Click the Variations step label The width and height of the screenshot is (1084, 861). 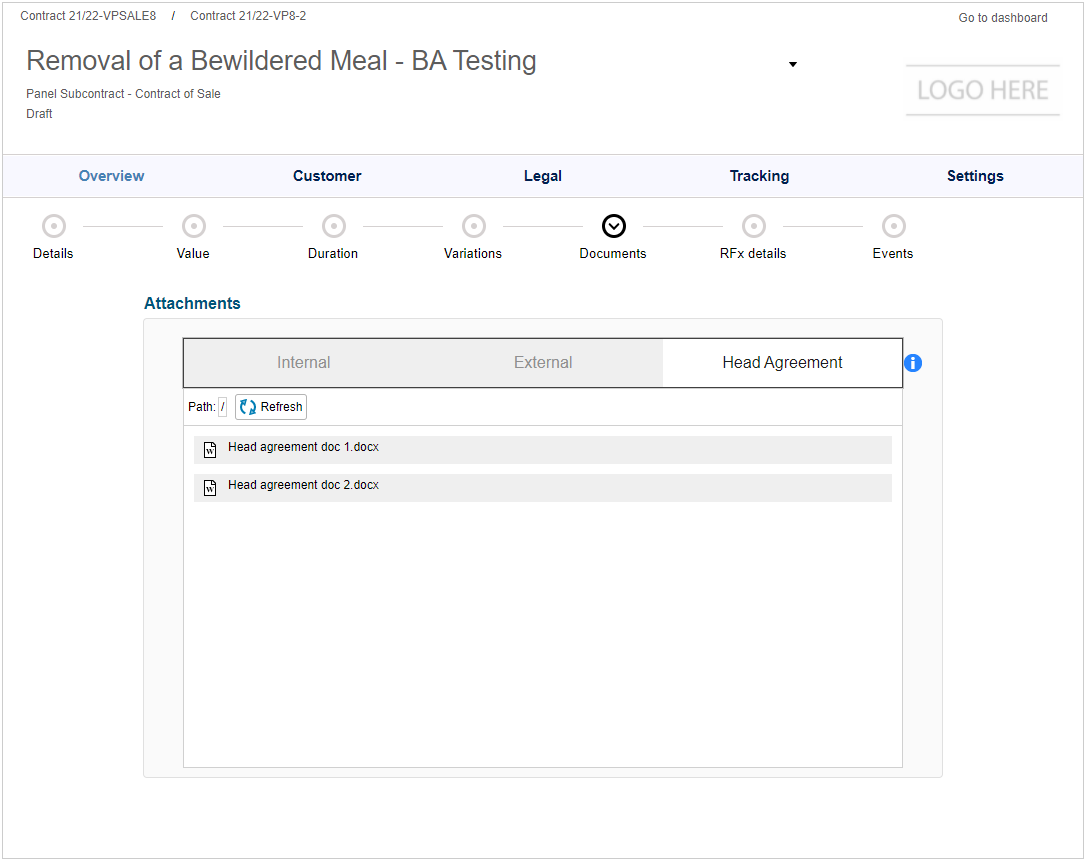coord(473,253)
